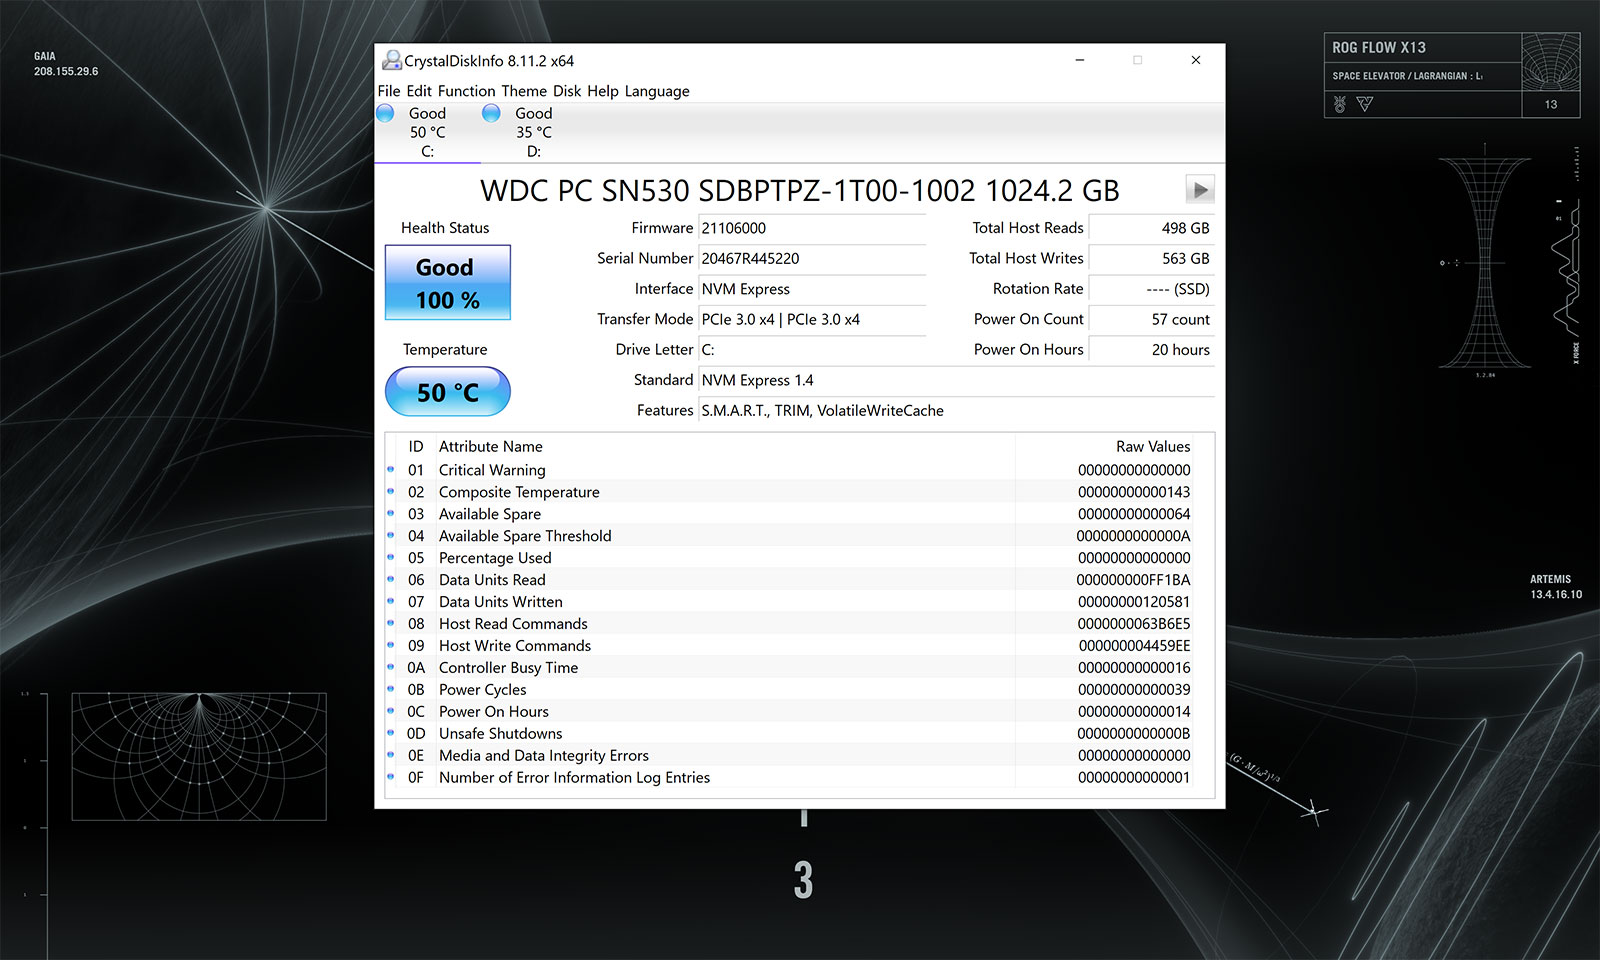Switch to the D: disk tab
Screen dimensions: 1600x960
533,132
